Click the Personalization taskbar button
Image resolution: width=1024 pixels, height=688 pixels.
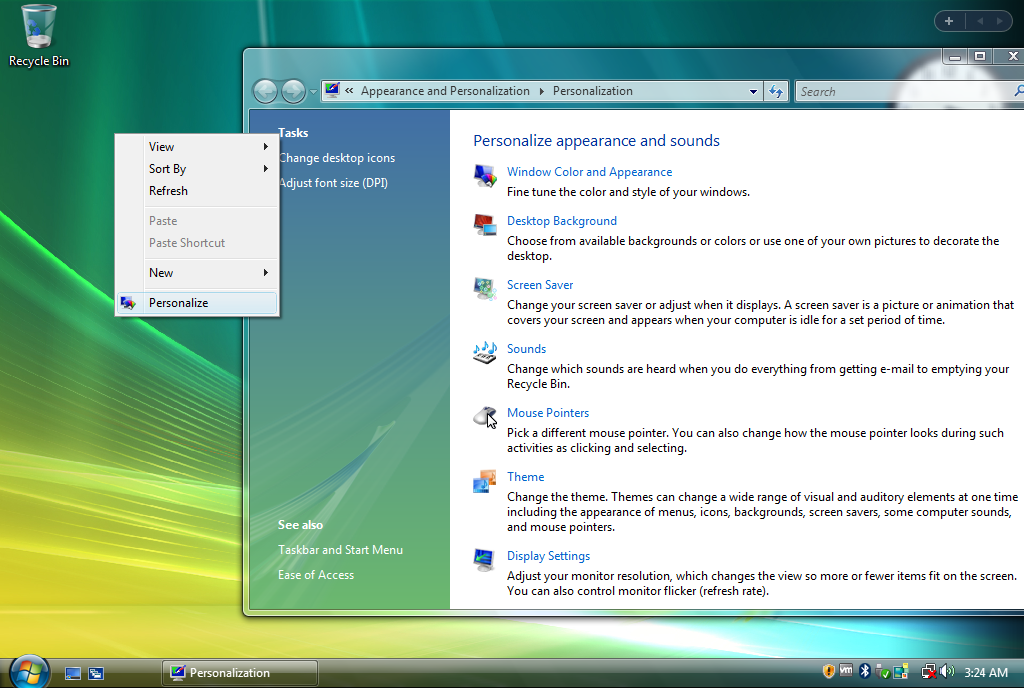pyautogui.click(x=240, y=673)
